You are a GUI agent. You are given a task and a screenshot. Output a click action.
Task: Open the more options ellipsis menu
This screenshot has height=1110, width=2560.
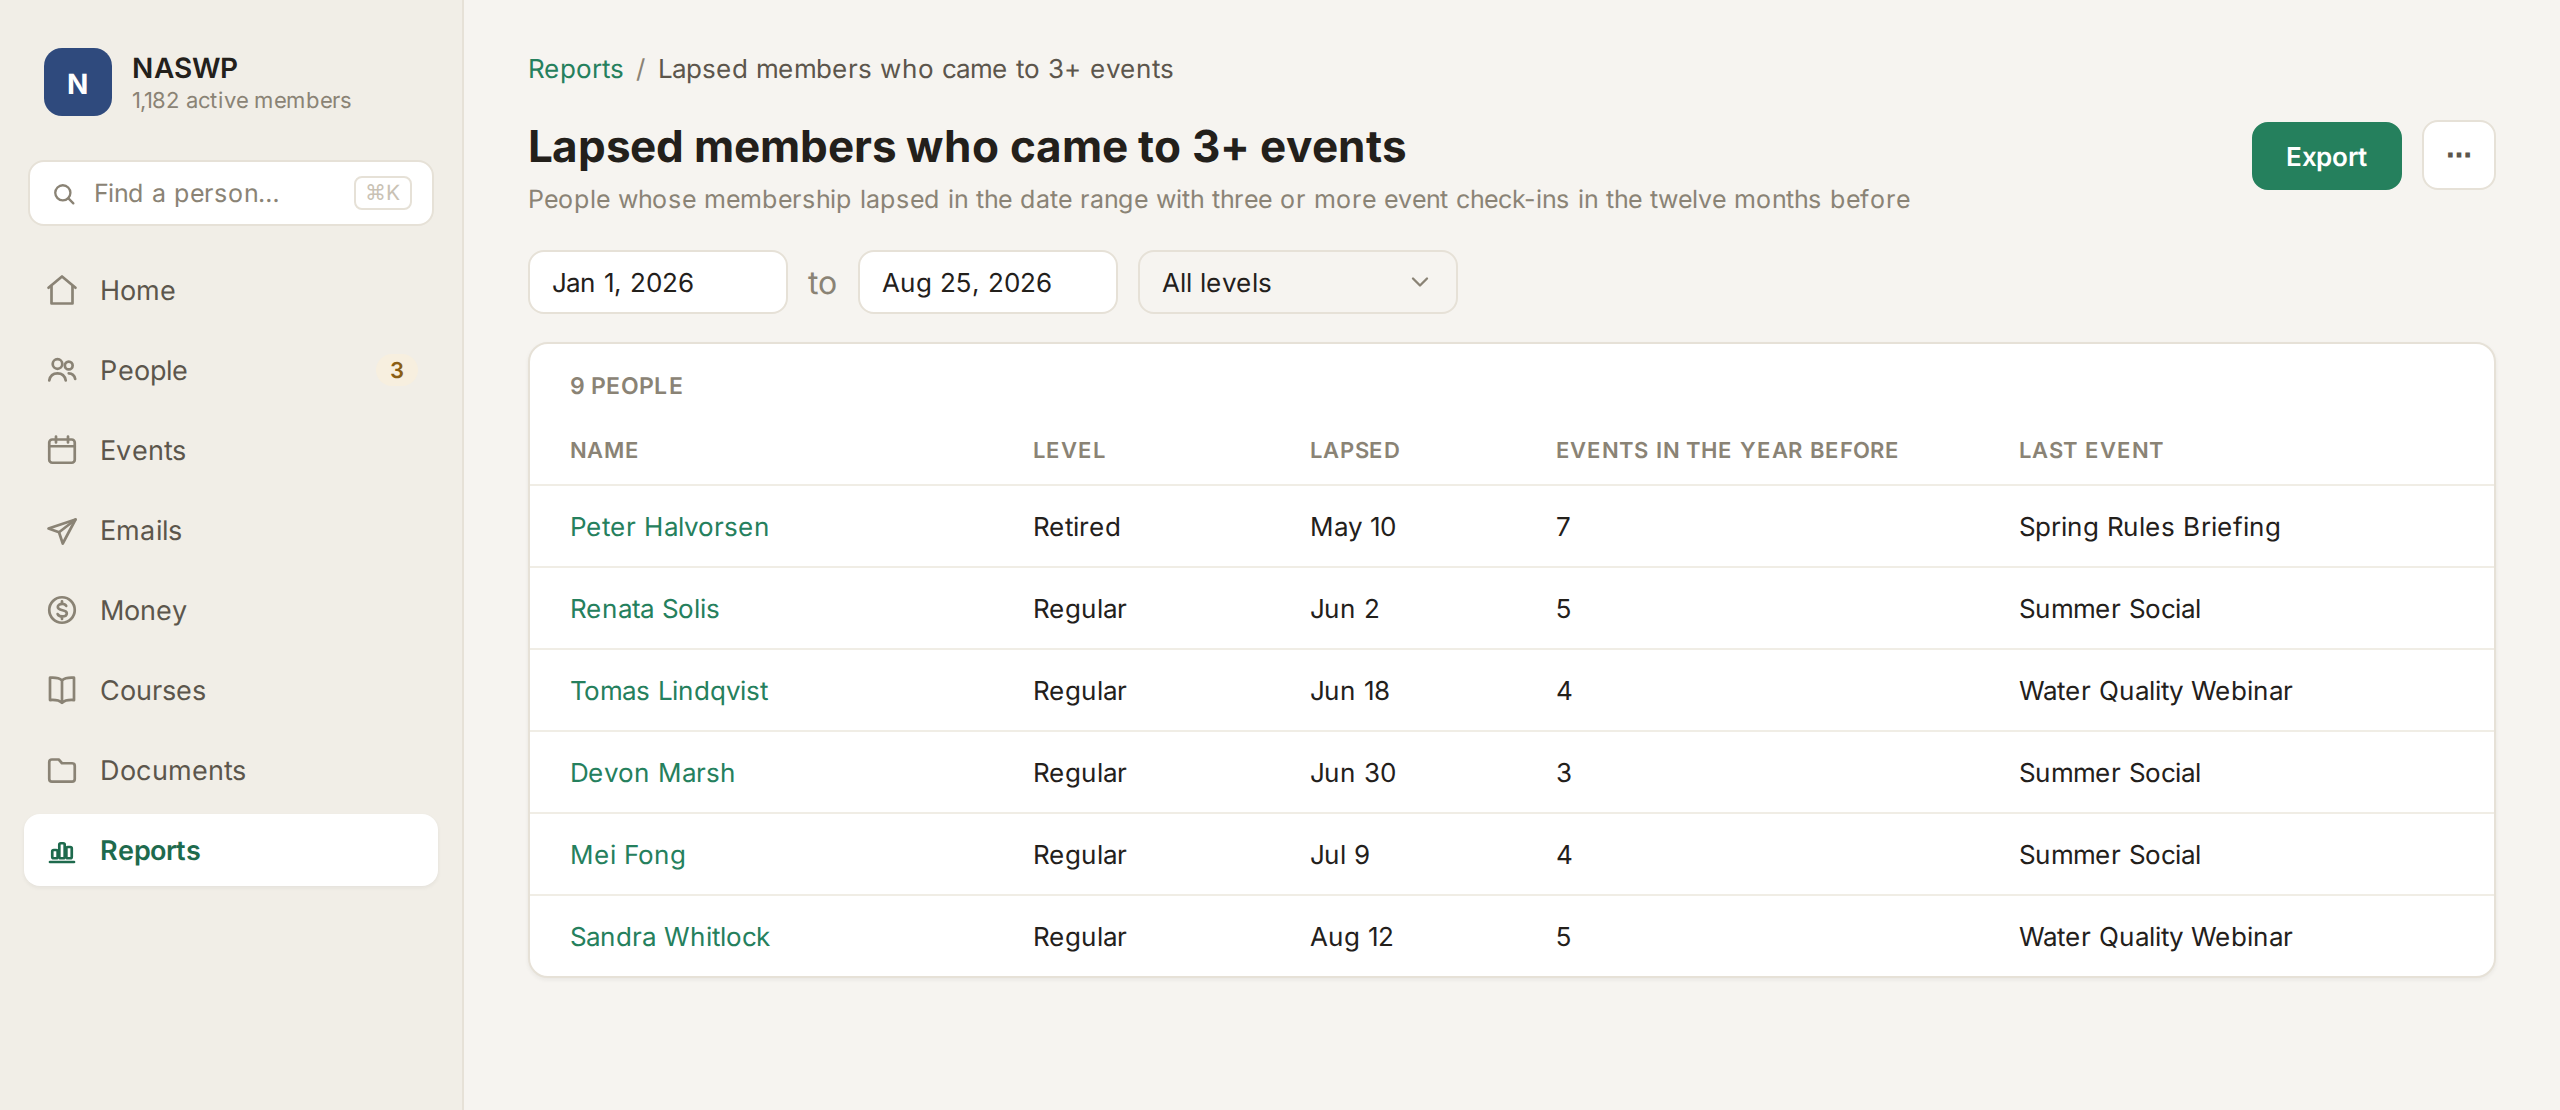tap(2459, 156)
